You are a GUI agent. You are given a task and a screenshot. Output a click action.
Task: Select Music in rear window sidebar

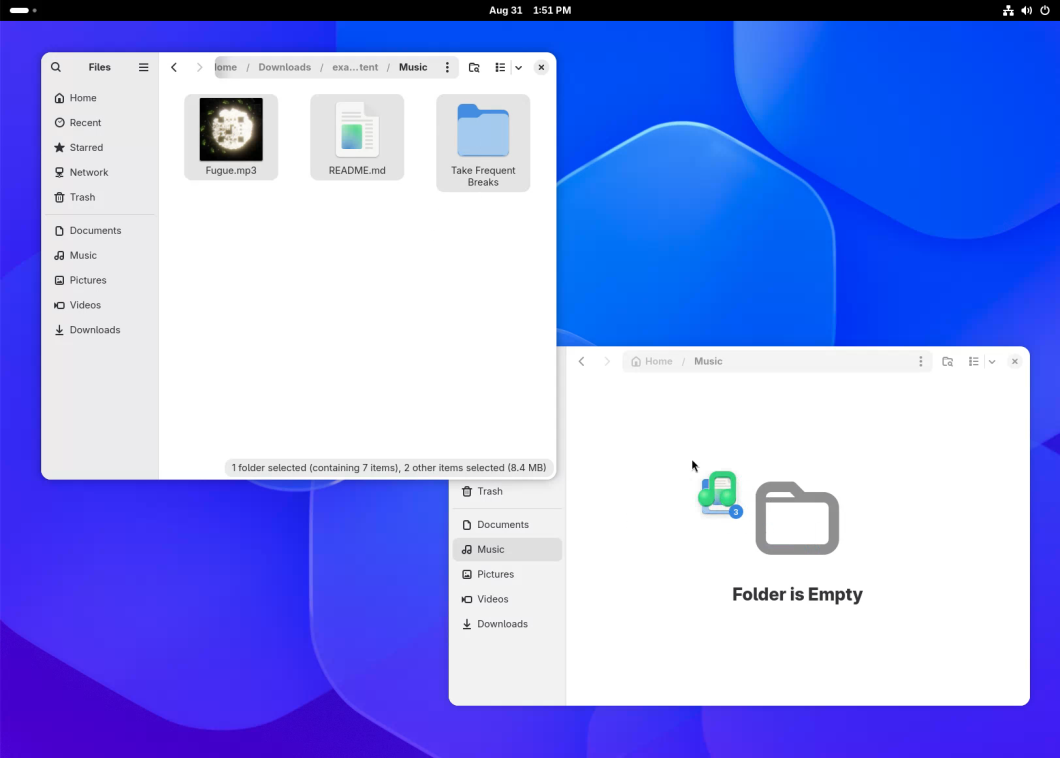click(x=507, y=550)
